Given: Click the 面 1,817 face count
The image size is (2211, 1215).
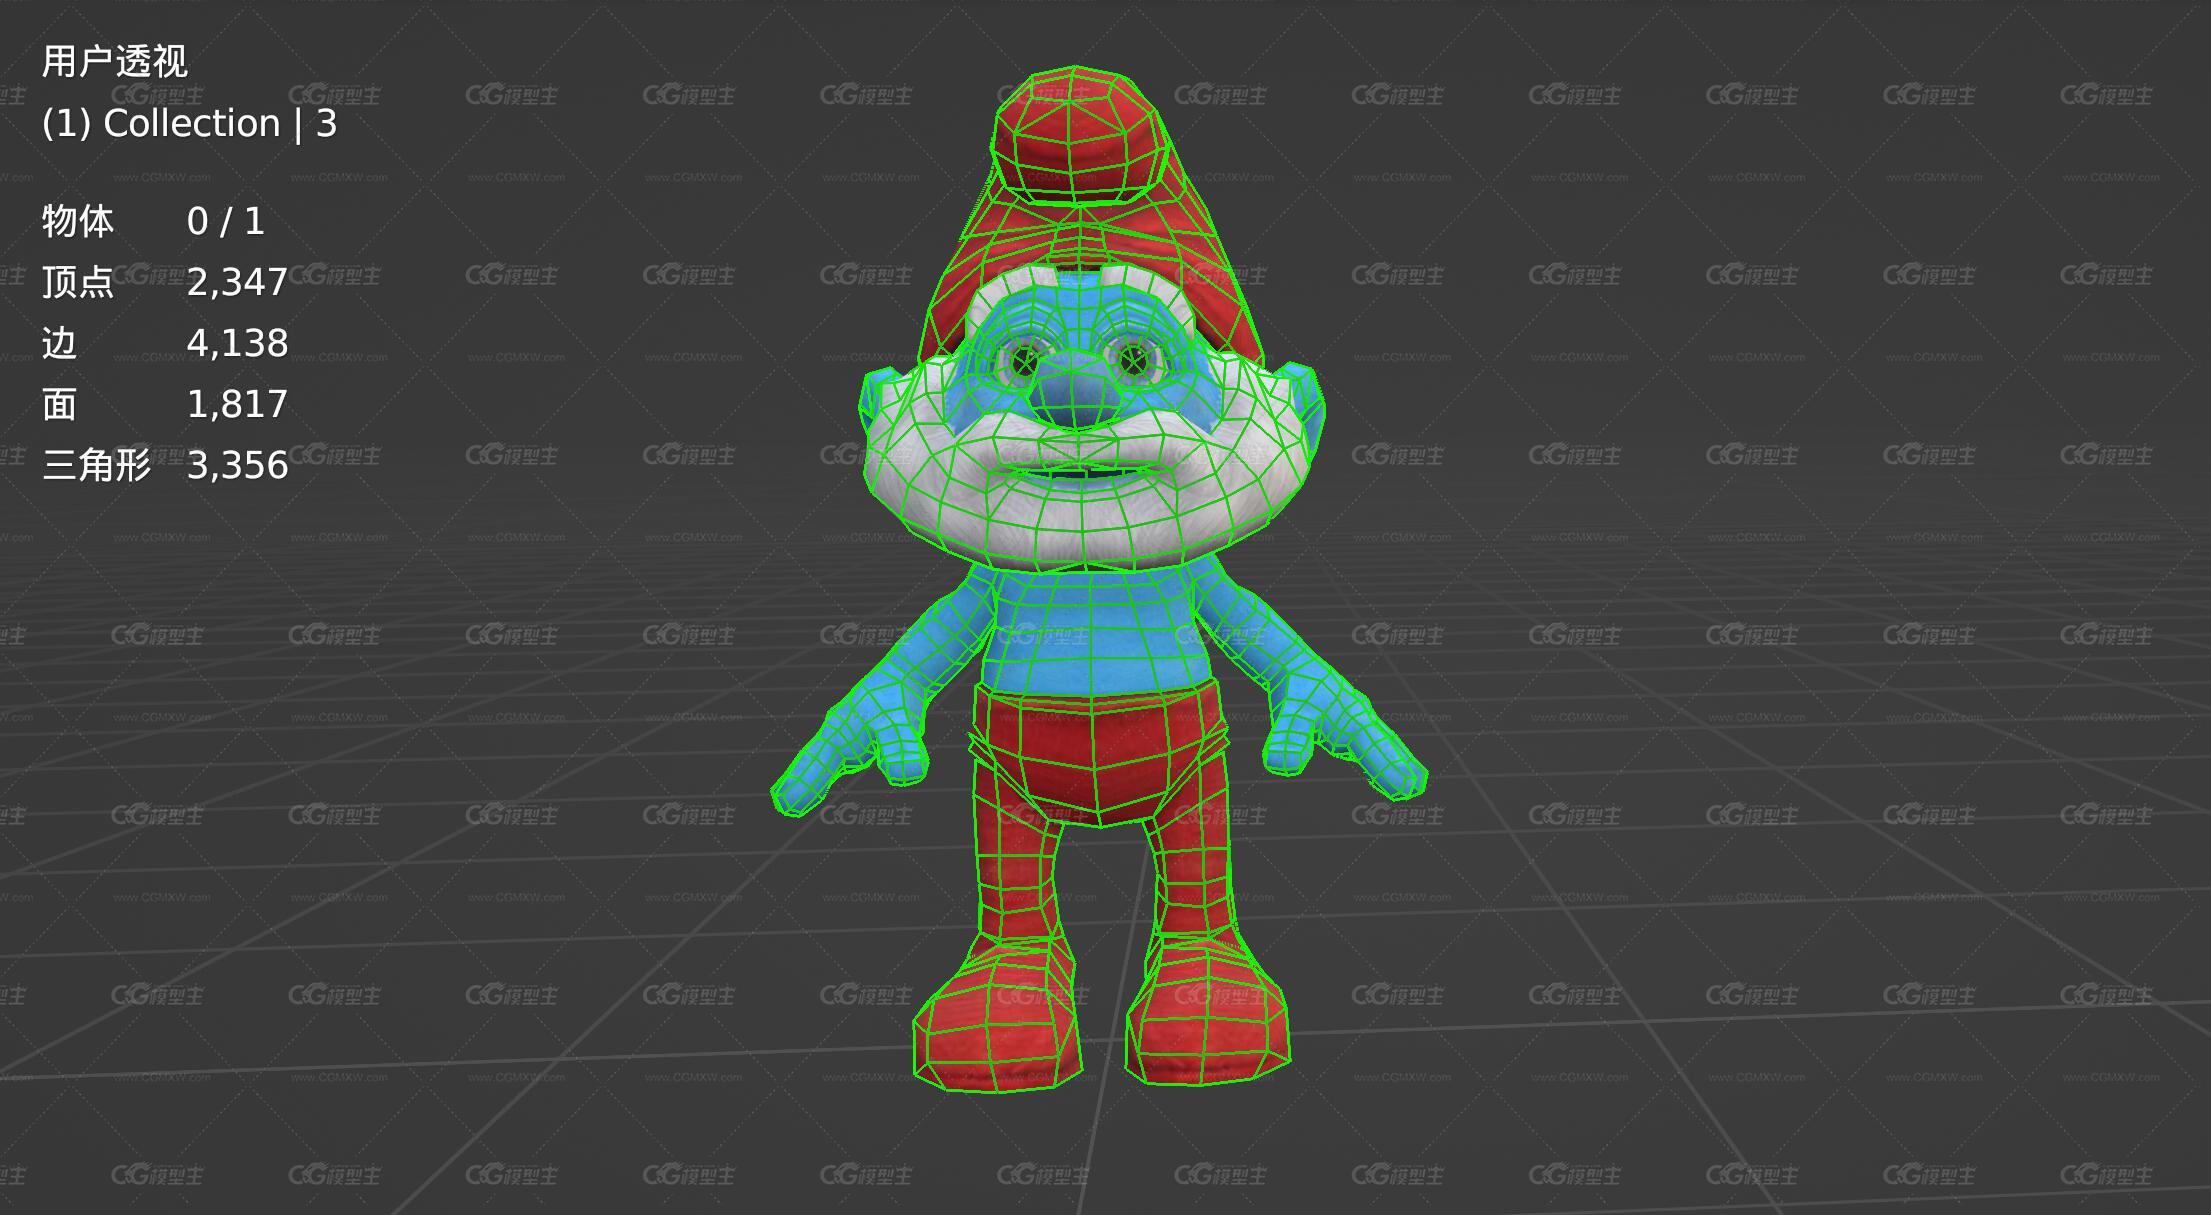Looking at the screenshot, I should [x=165, y=404].
